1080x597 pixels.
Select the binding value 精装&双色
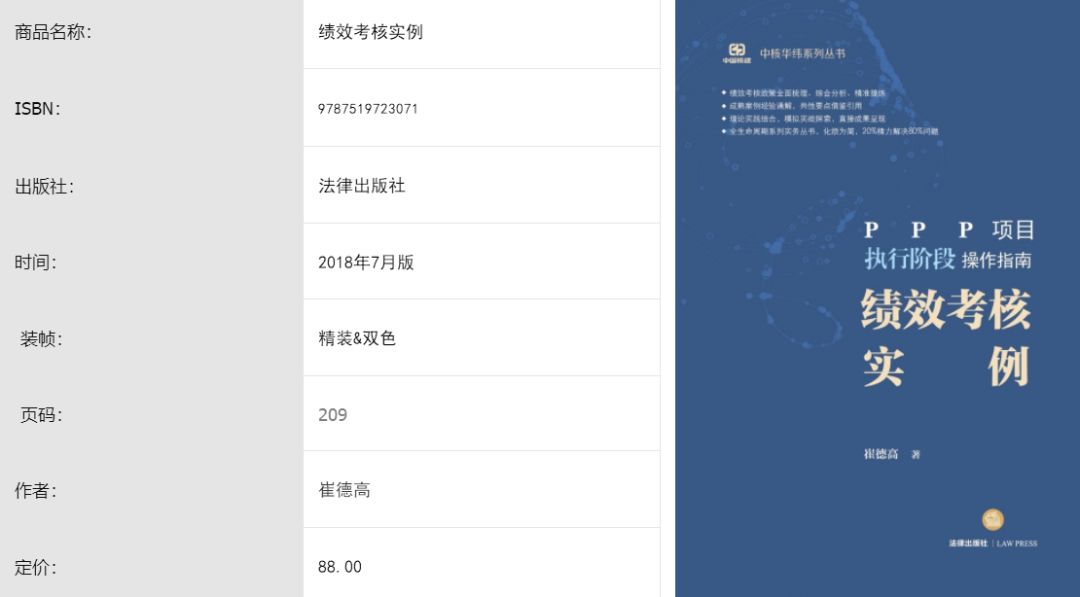click(357, 339)
